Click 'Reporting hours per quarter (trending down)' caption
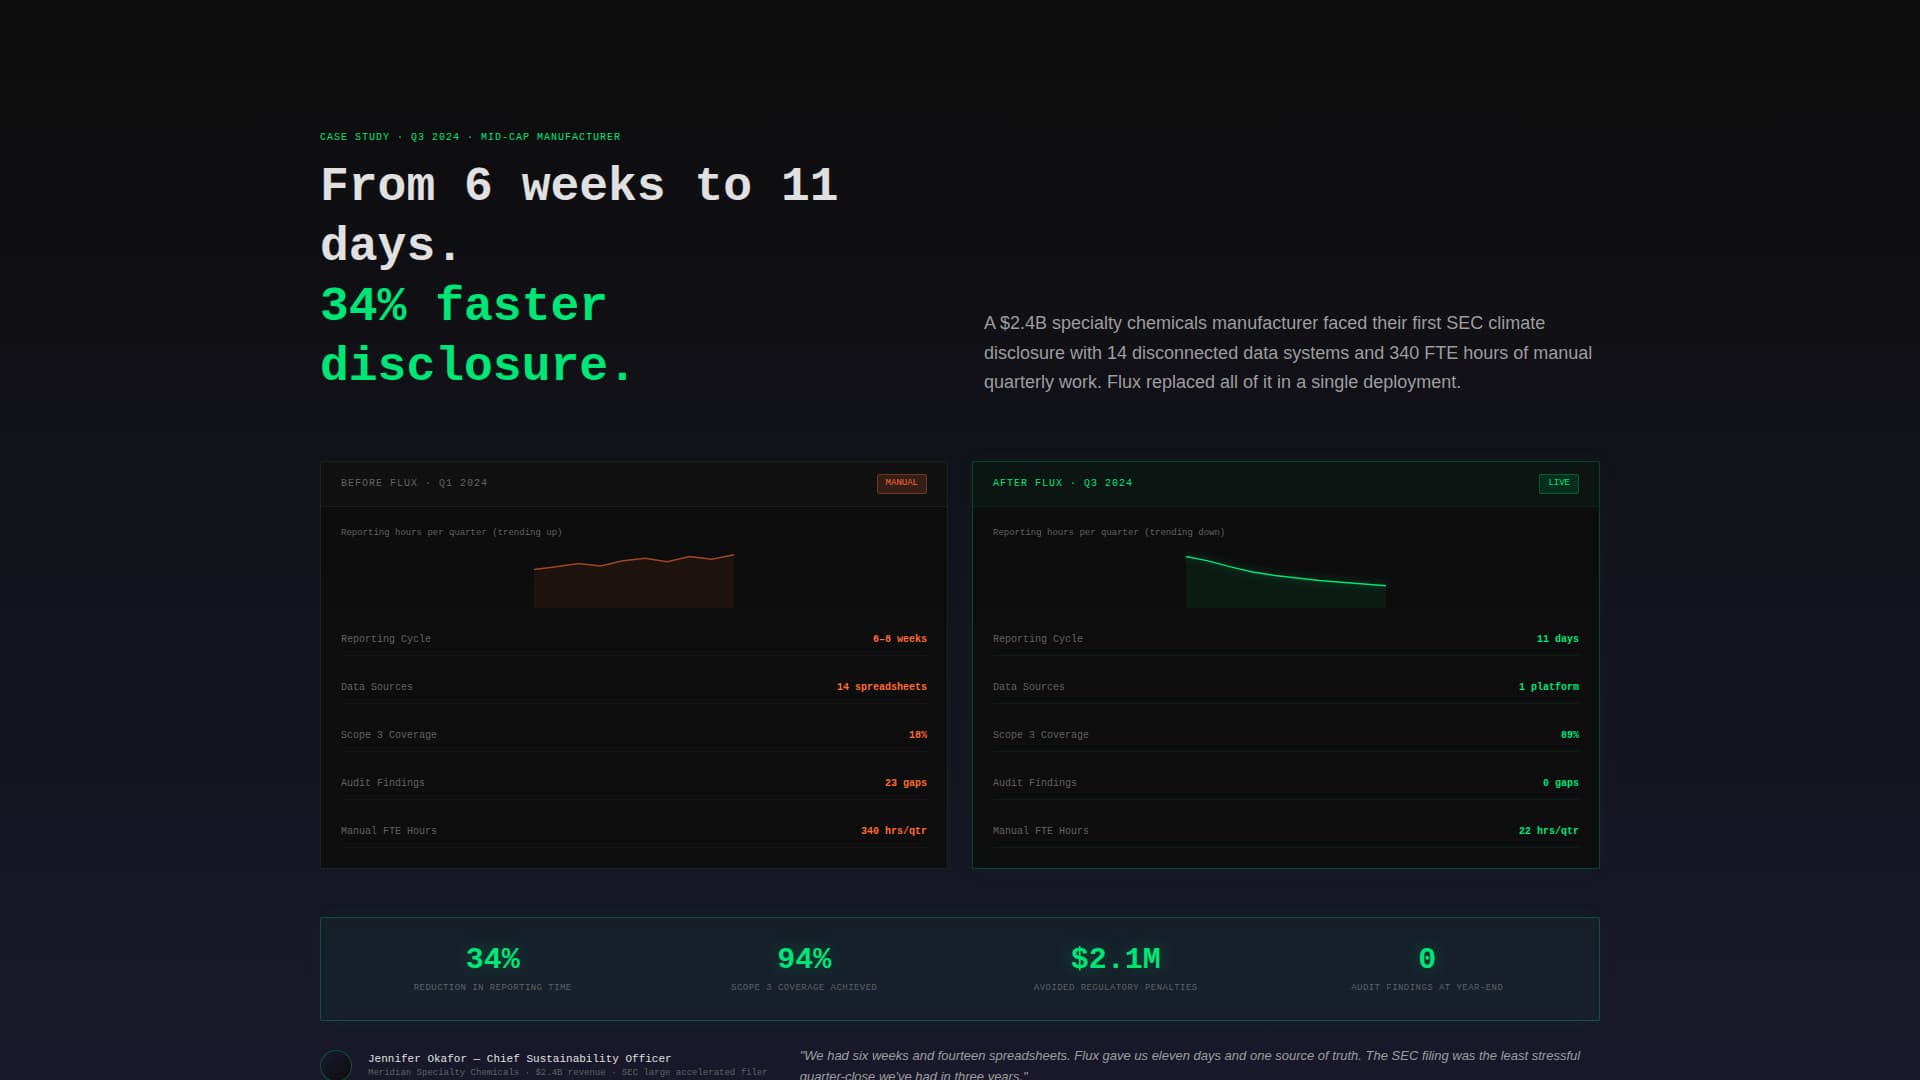 (x=1108, y=532)
